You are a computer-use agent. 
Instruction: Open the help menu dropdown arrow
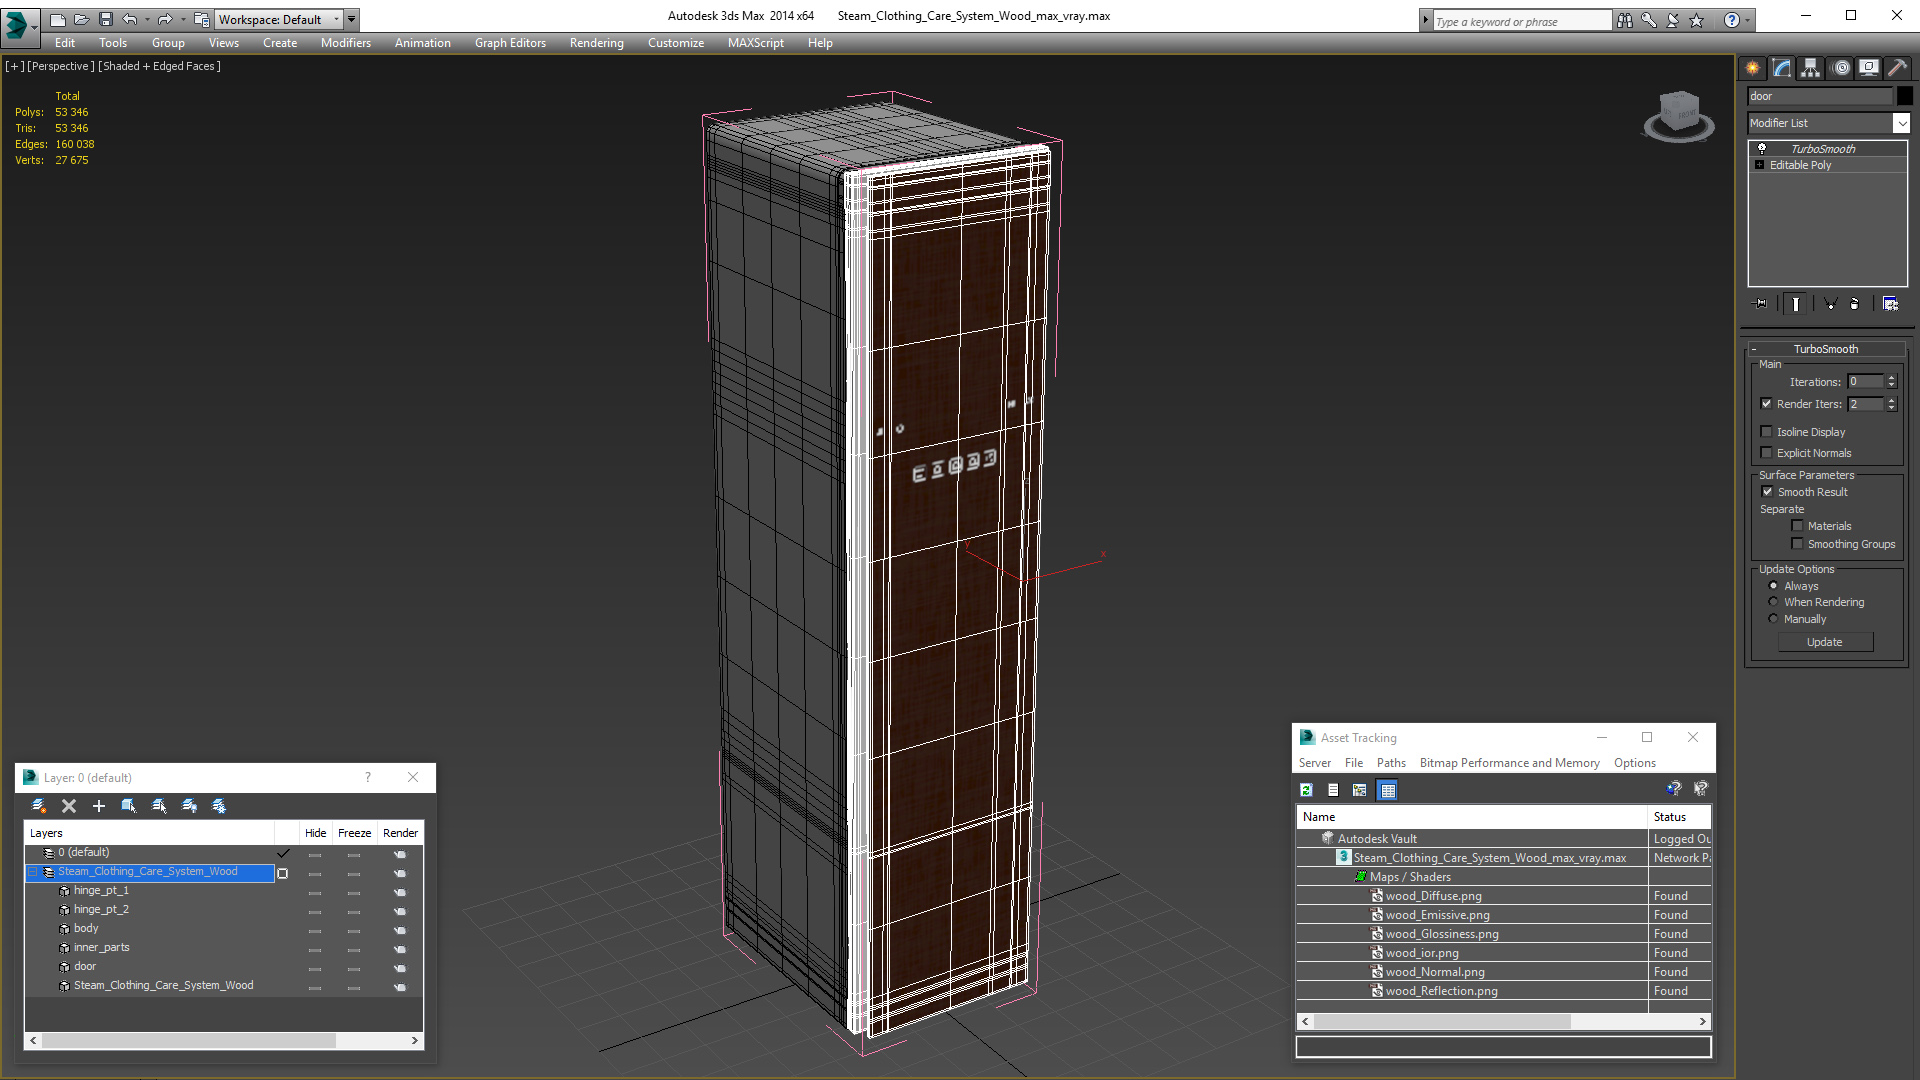pyautogui.click(x=1748, y=20)
